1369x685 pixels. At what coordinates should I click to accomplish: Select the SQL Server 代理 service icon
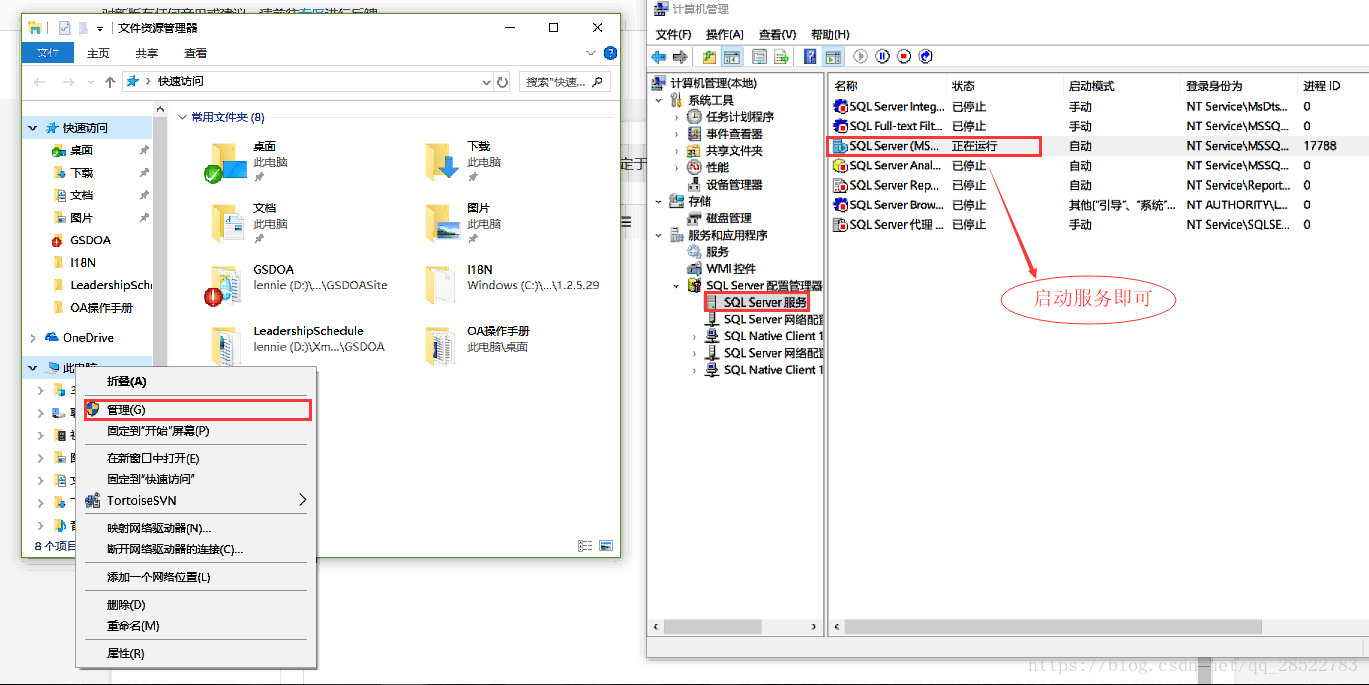[x=840, y=225]
